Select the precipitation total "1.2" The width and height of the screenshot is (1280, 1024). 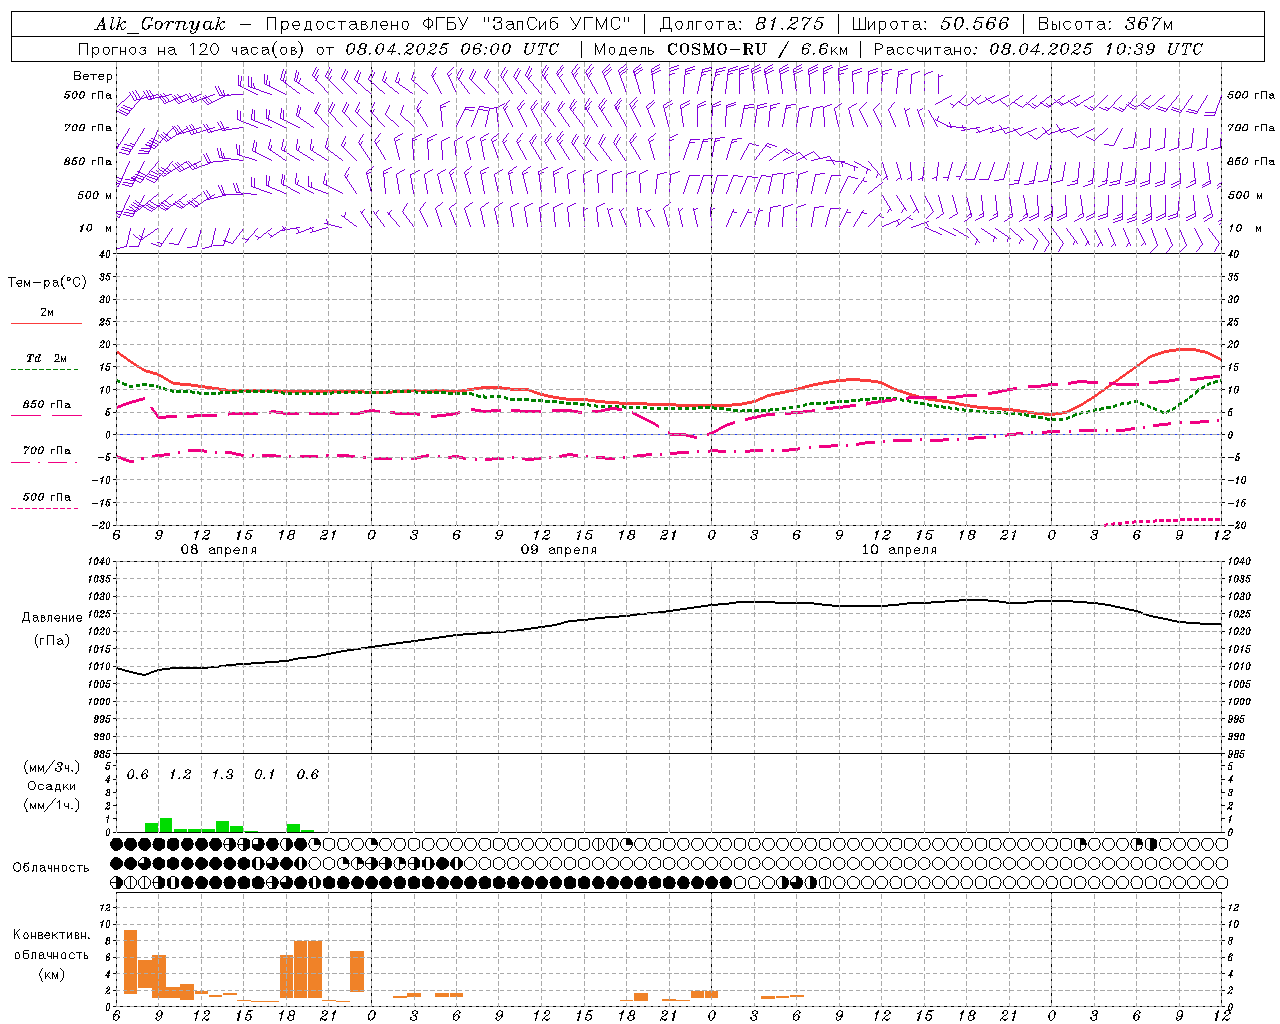pos(180,775)
